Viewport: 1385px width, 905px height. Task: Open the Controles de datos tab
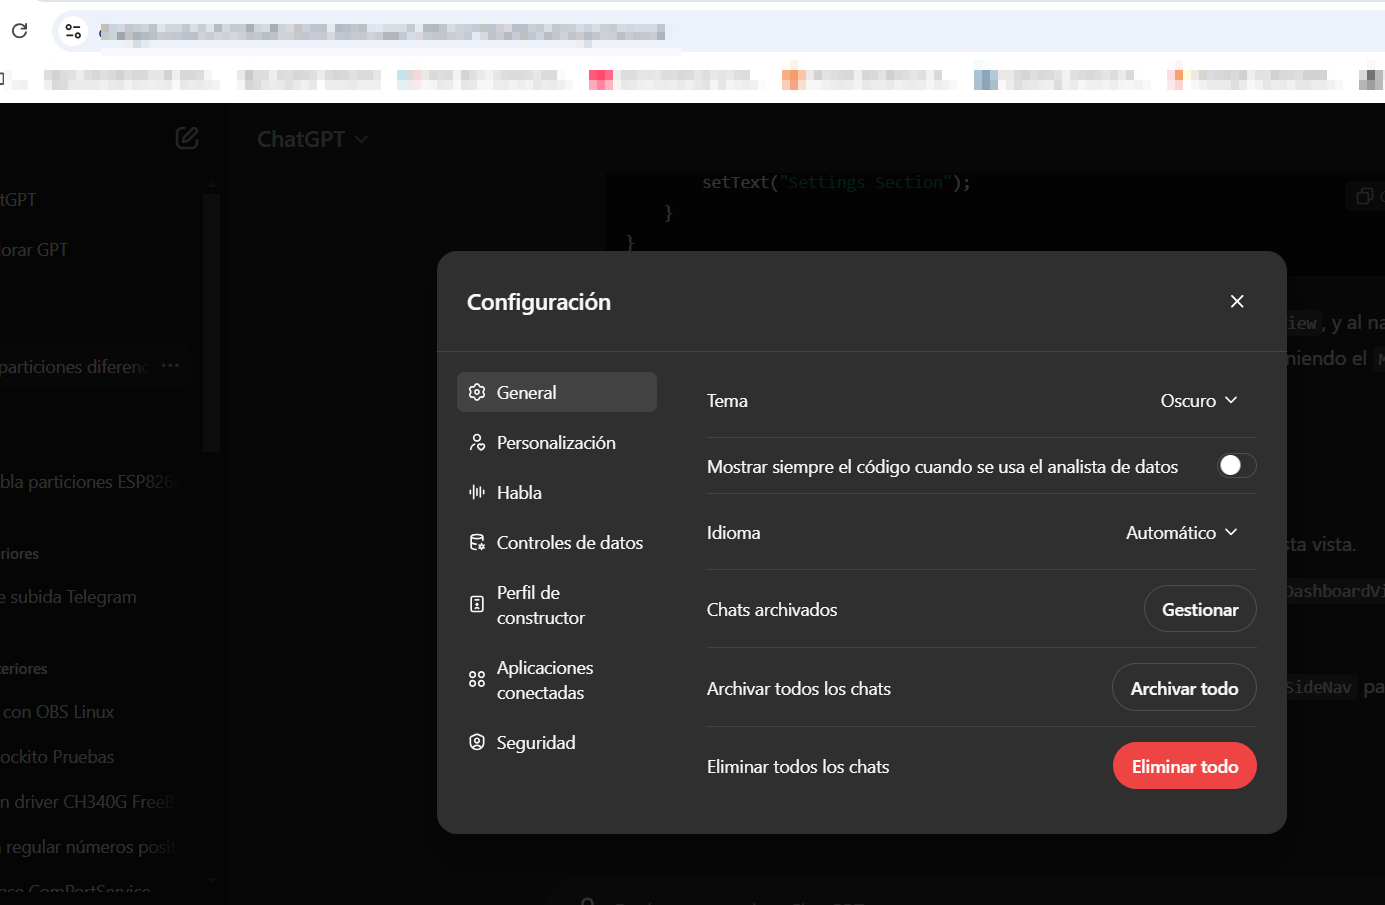pyautogui.click(x=569, y=542)
